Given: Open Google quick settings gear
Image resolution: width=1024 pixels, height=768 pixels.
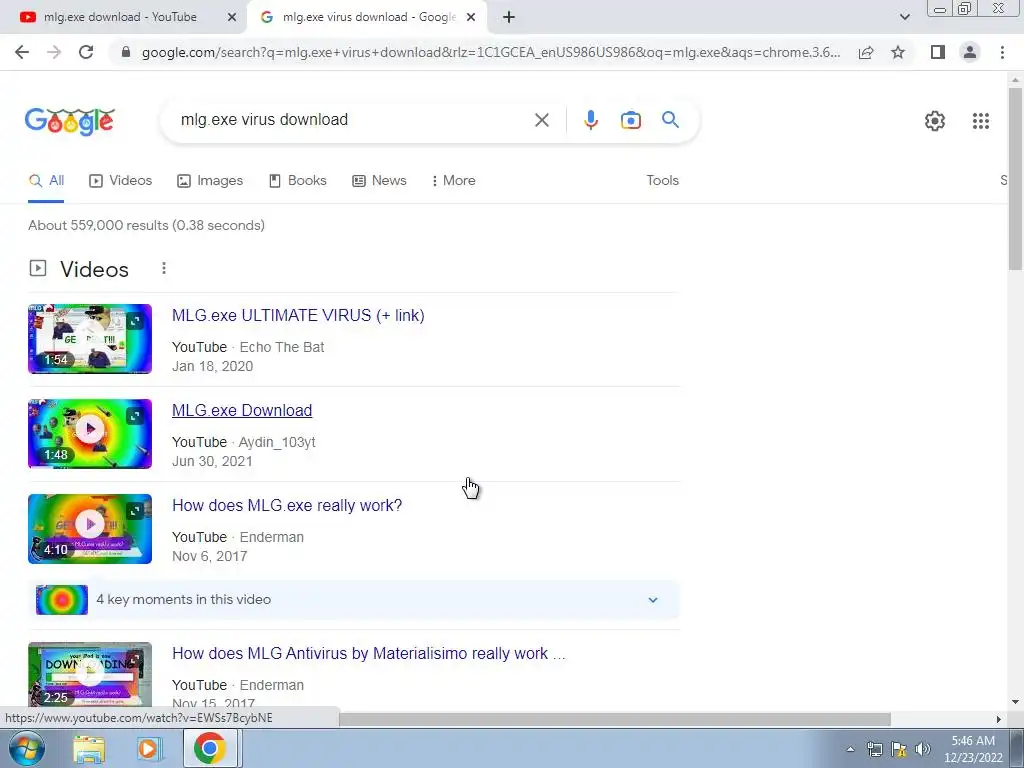Looking at the screenshot, I should coord(935,121).
